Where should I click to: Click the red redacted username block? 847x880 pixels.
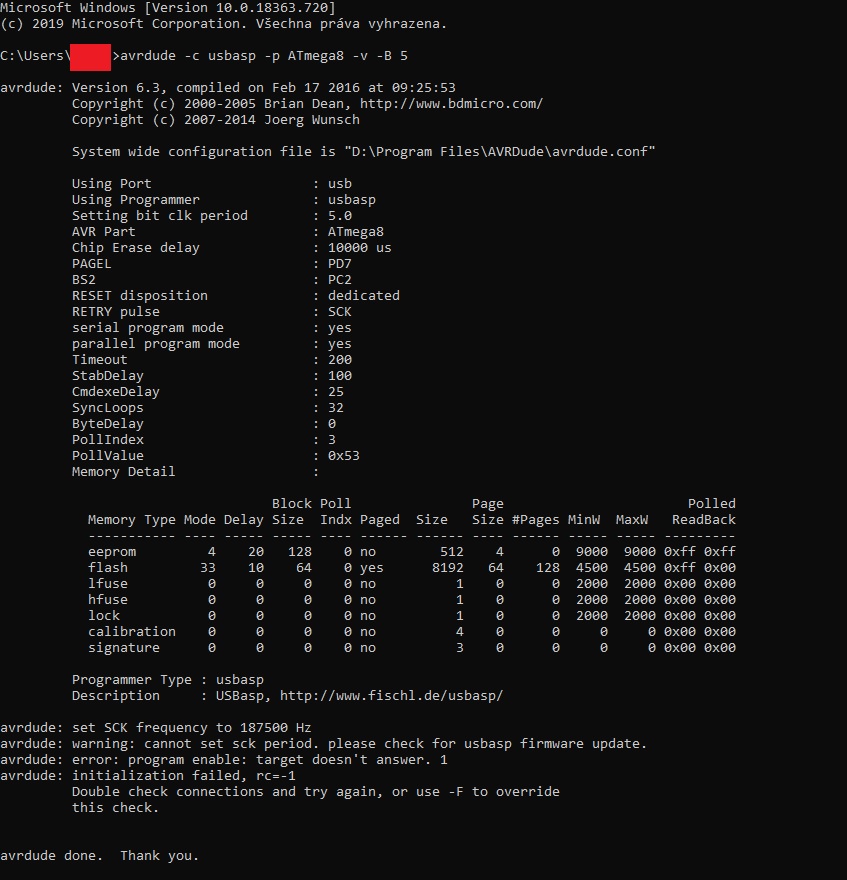[x=90, y=56]
